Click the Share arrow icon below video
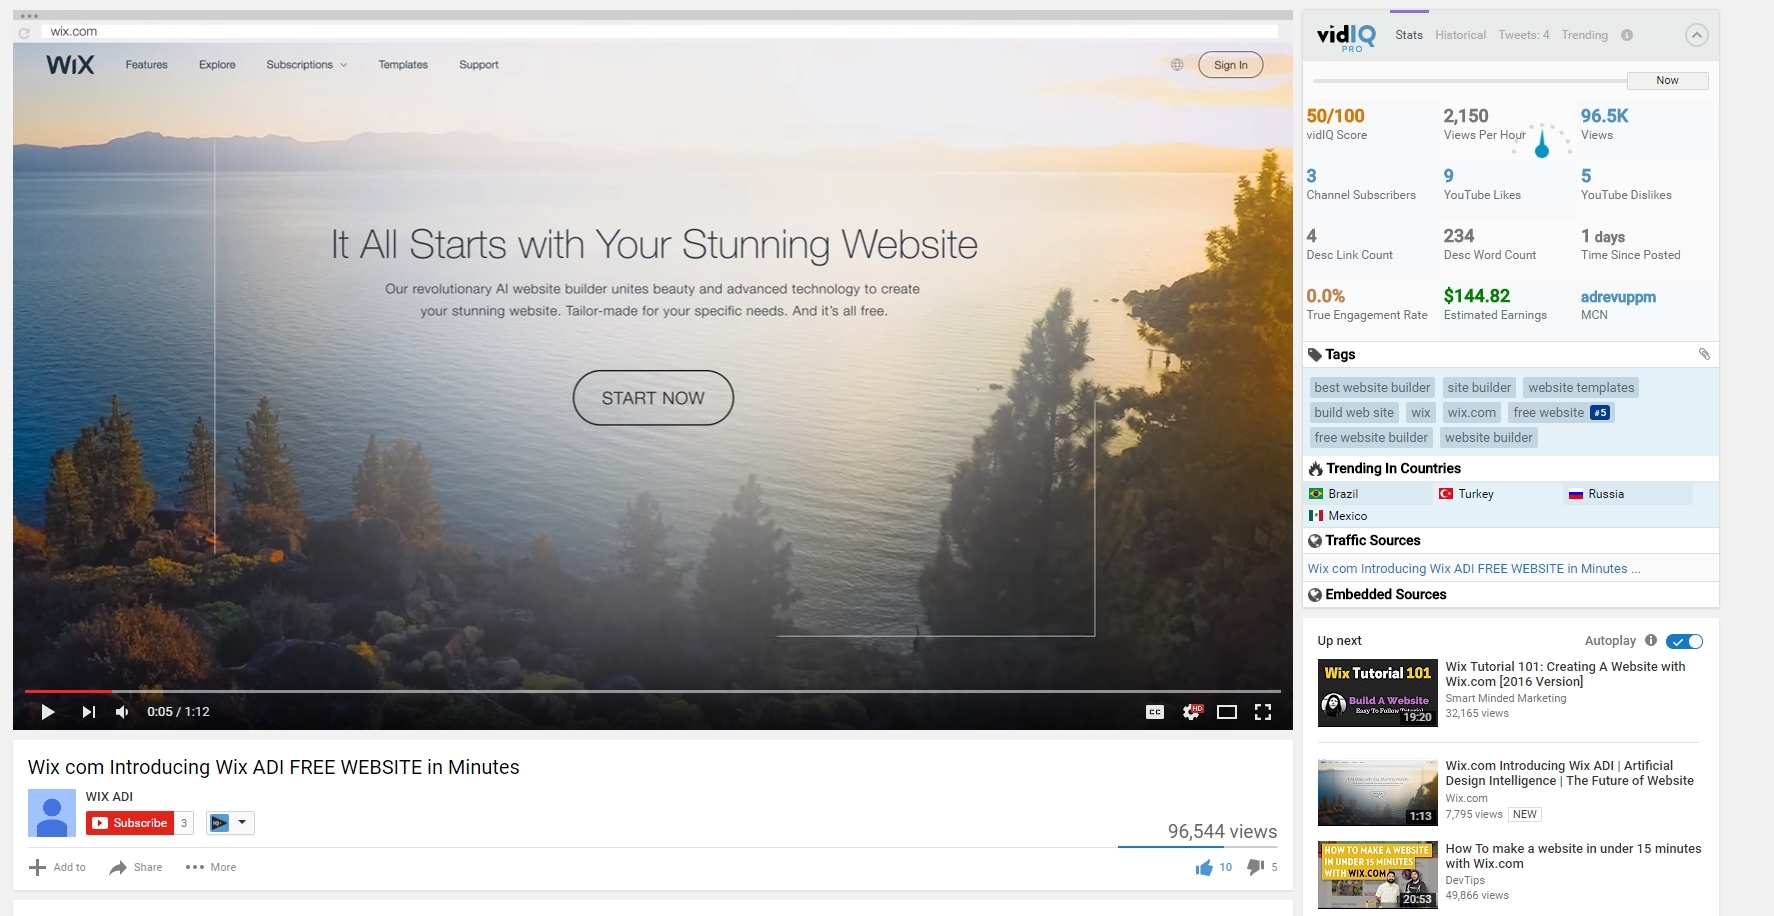The height and width of the screenshot is (916, 1774). [118, 867]
